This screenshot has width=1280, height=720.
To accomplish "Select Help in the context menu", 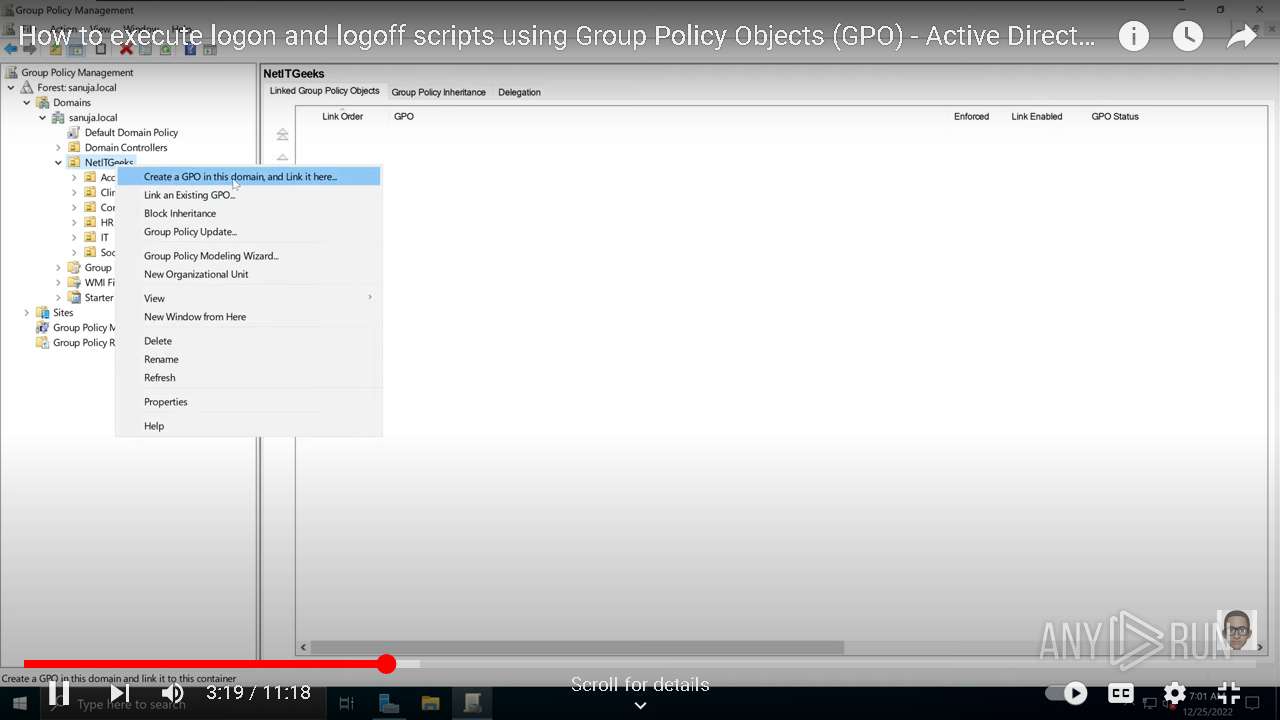I will 249,426.
